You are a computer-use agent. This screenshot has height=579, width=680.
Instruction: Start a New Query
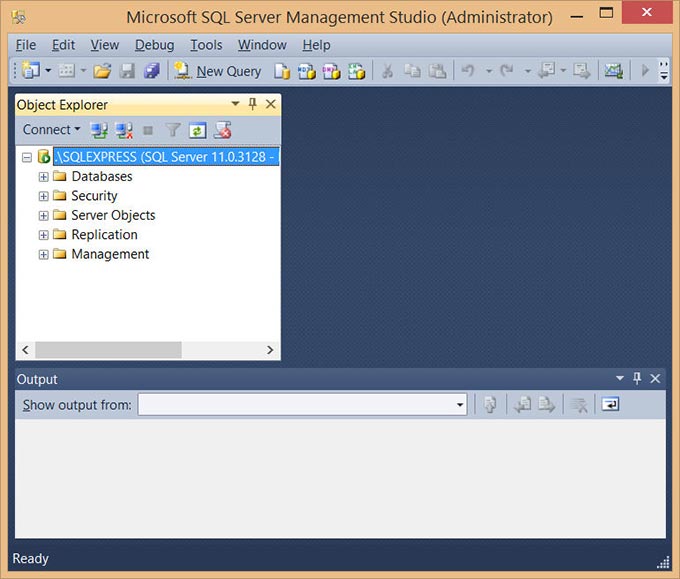click(218, 71)
